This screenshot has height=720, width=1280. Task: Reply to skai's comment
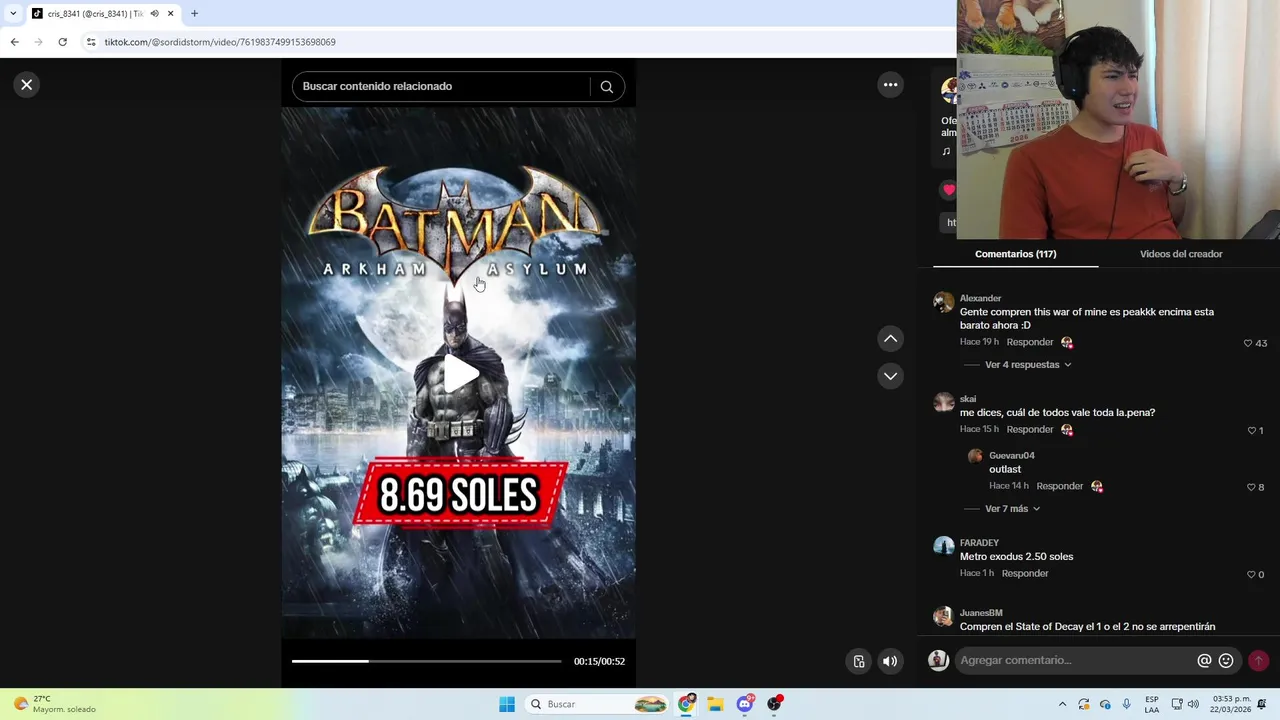click(x=1030, y=429)
